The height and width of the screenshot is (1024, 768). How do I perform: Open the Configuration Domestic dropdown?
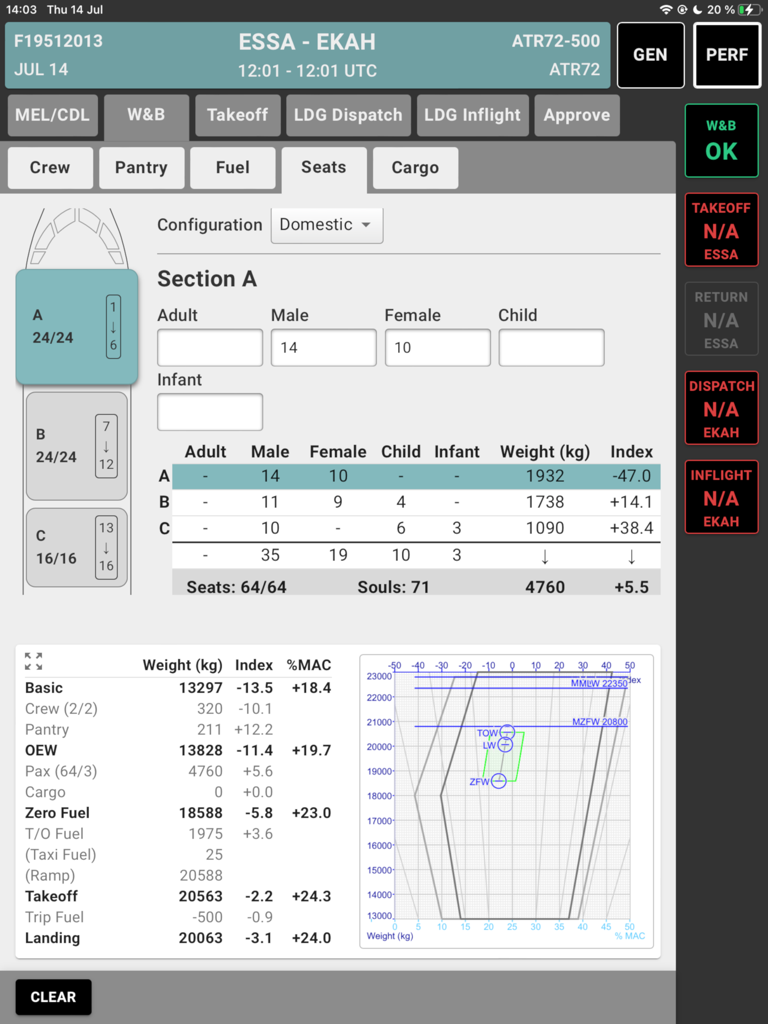(x=326, y=225)
